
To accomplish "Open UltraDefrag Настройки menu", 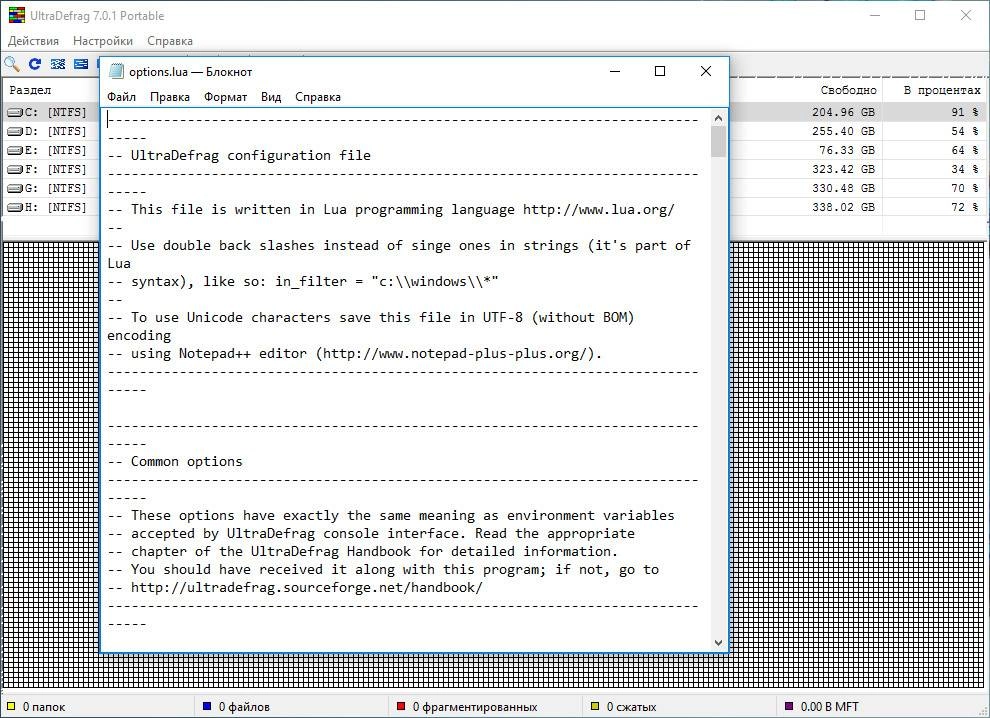I will coord(103,41).
